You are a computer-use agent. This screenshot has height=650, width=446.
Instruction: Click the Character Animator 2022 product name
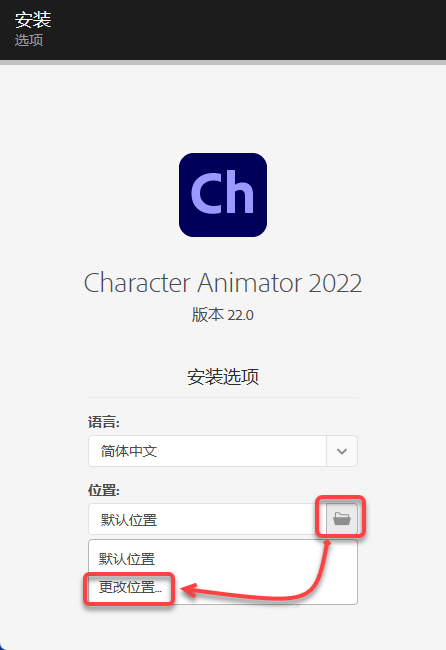point(223,283)
